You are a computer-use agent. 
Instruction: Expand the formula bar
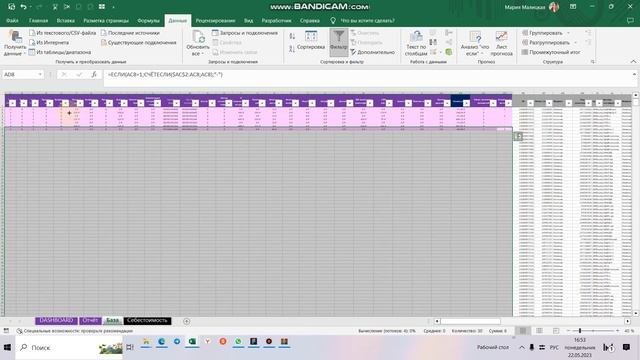(x=634, y=74)
